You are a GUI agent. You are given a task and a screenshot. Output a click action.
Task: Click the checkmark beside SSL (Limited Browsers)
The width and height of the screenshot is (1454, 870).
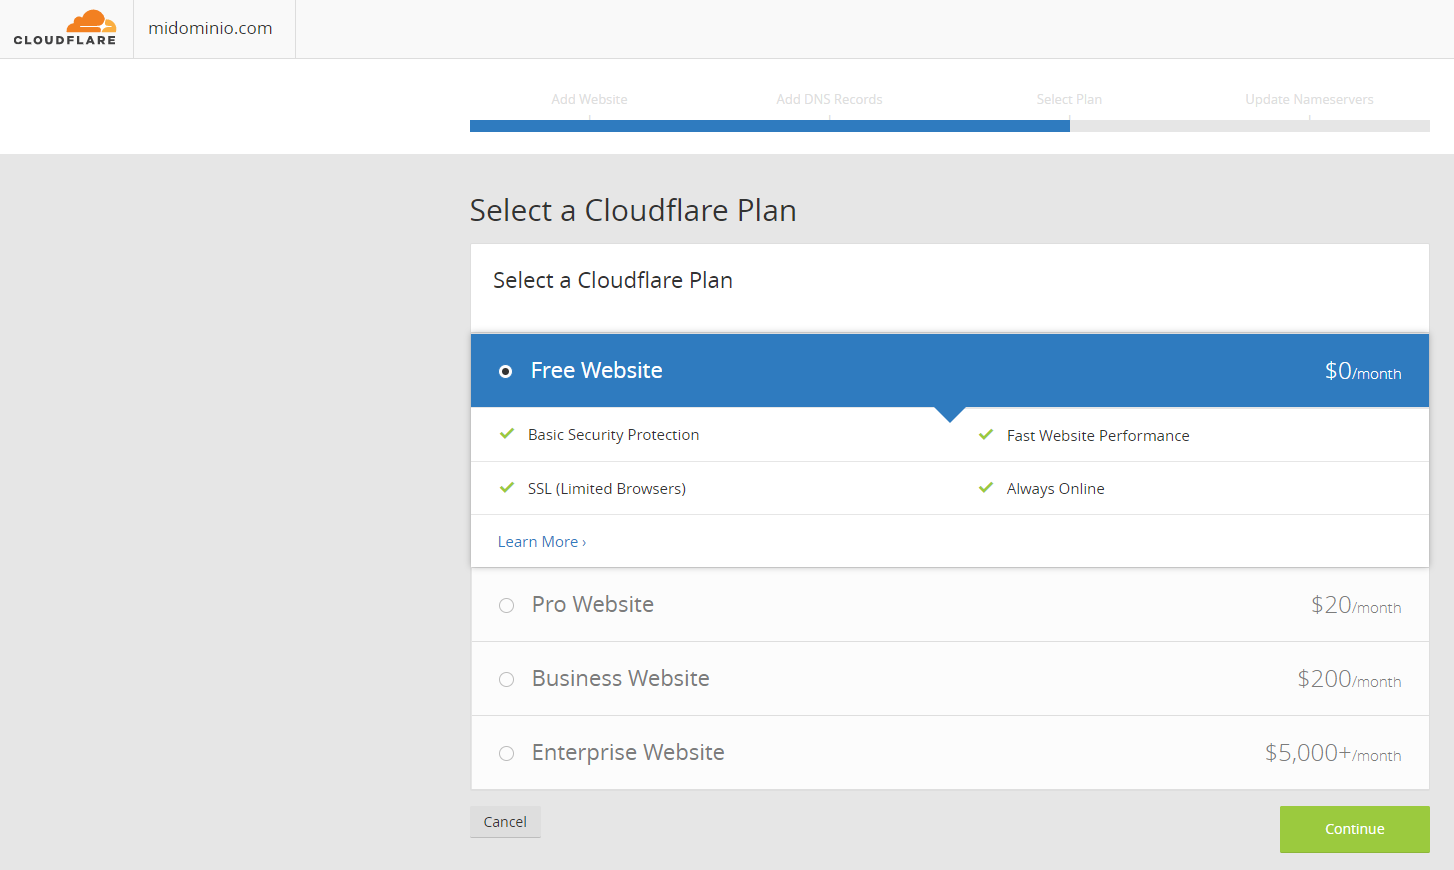(506, 488)
